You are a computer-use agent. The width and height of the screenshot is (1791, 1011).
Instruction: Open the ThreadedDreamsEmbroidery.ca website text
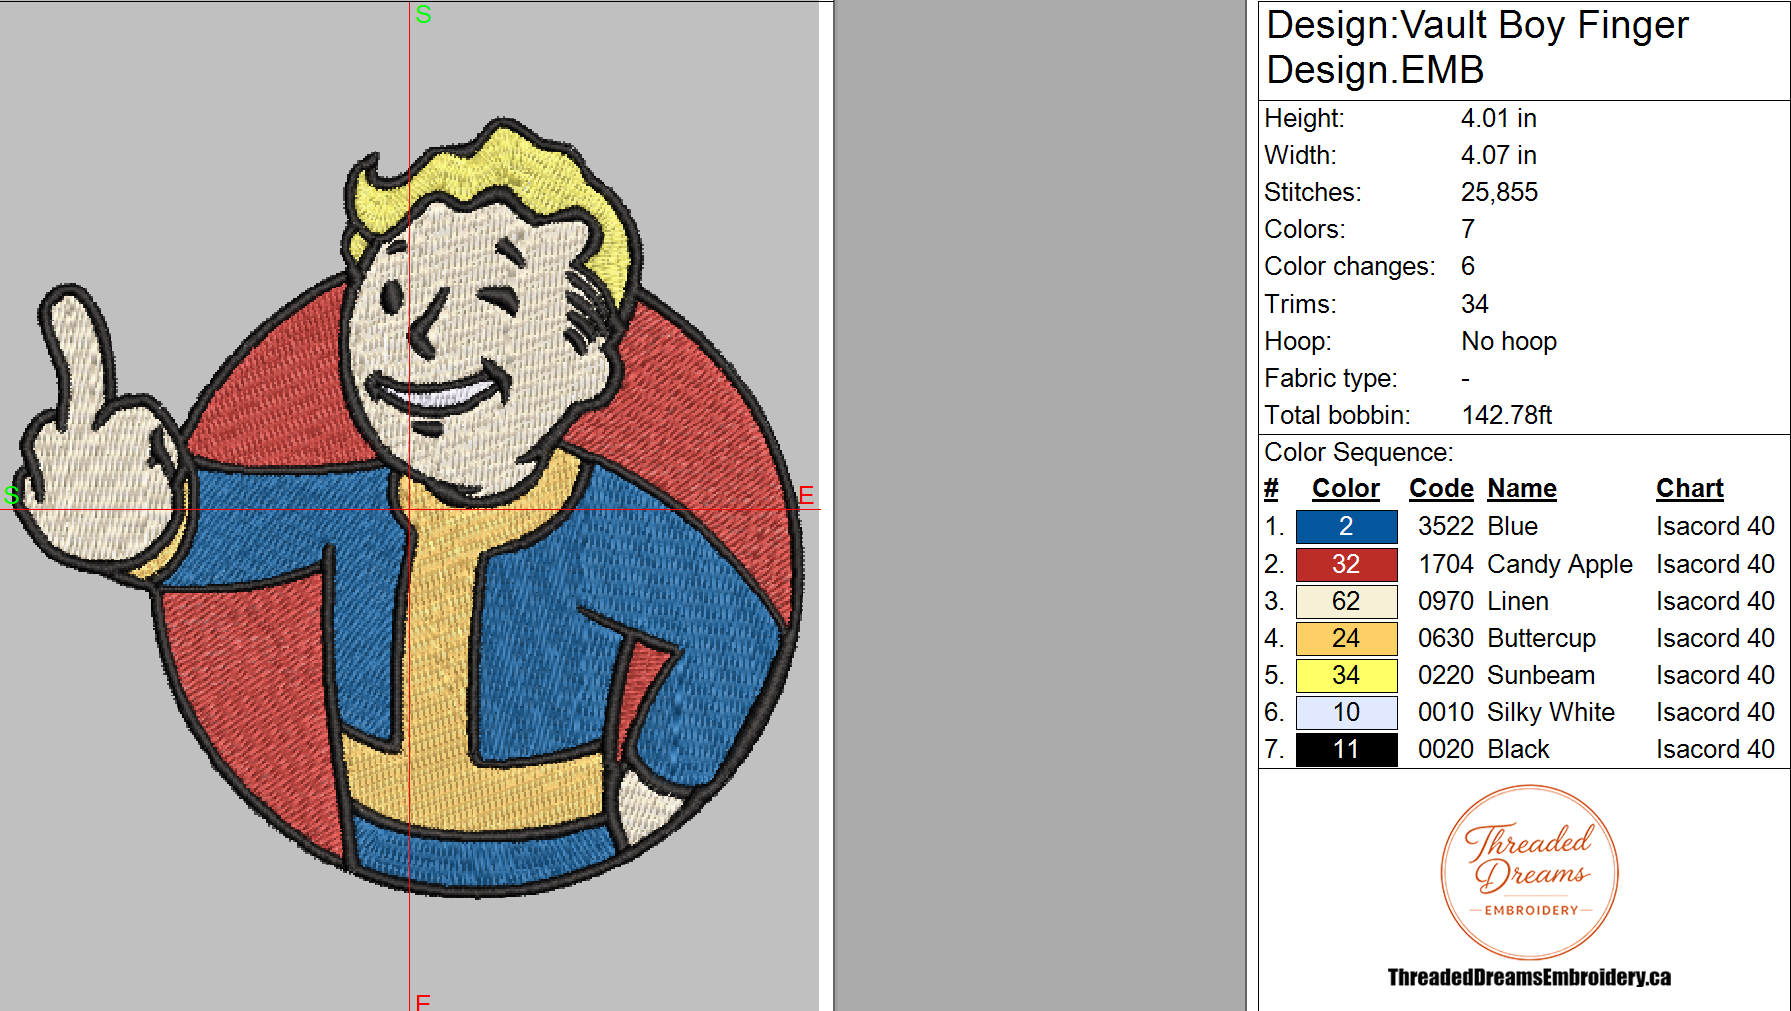click(x=1529, y=977)
